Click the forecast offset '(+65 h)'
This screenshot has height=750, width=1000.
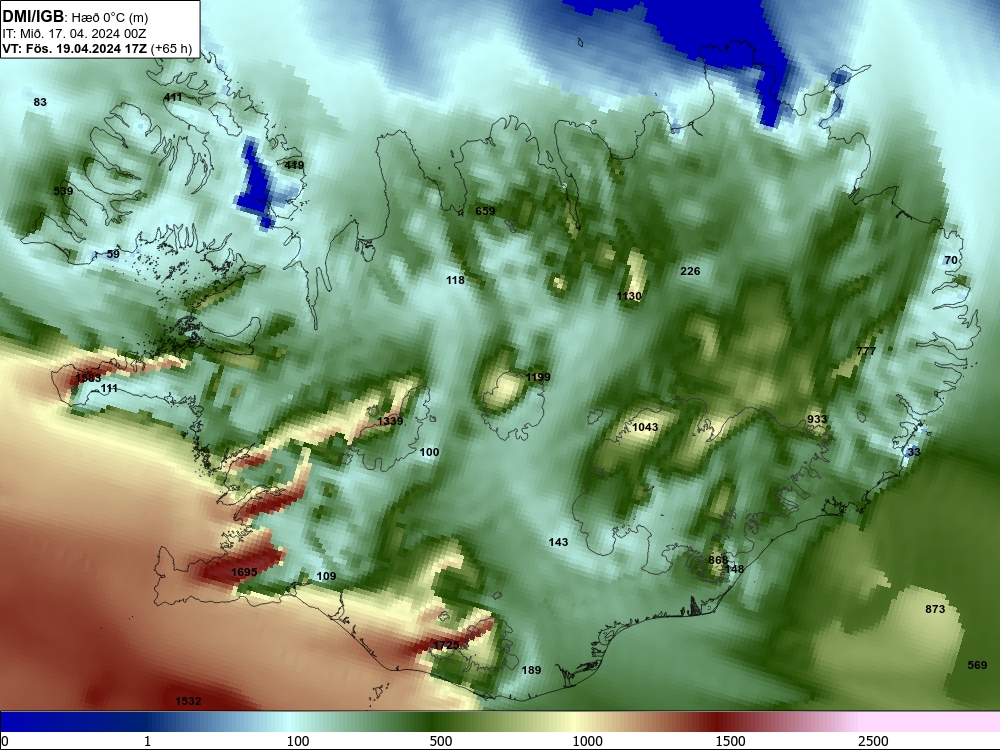(171, 49)
